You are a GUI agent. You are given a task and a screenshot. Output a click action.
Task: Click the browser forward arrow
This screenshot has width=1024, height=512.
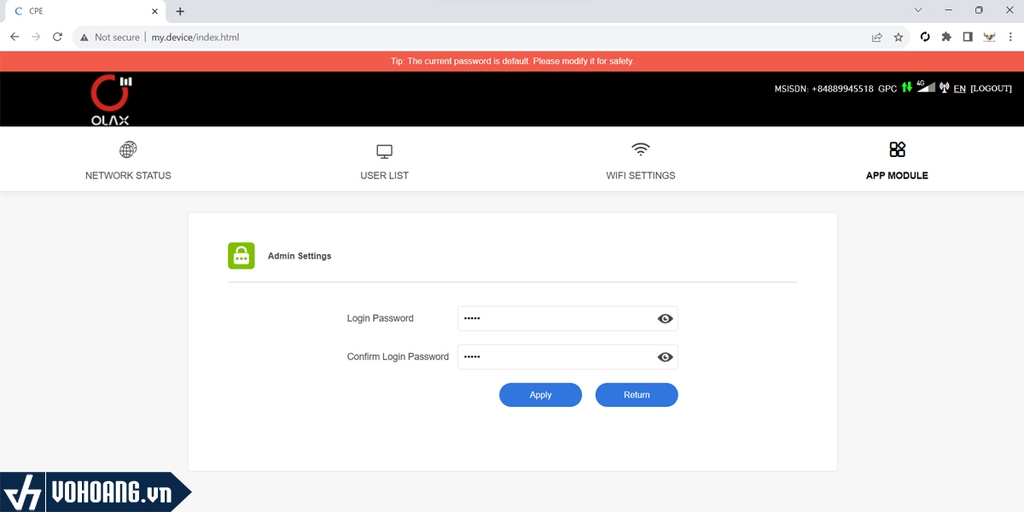coord(36,37)
